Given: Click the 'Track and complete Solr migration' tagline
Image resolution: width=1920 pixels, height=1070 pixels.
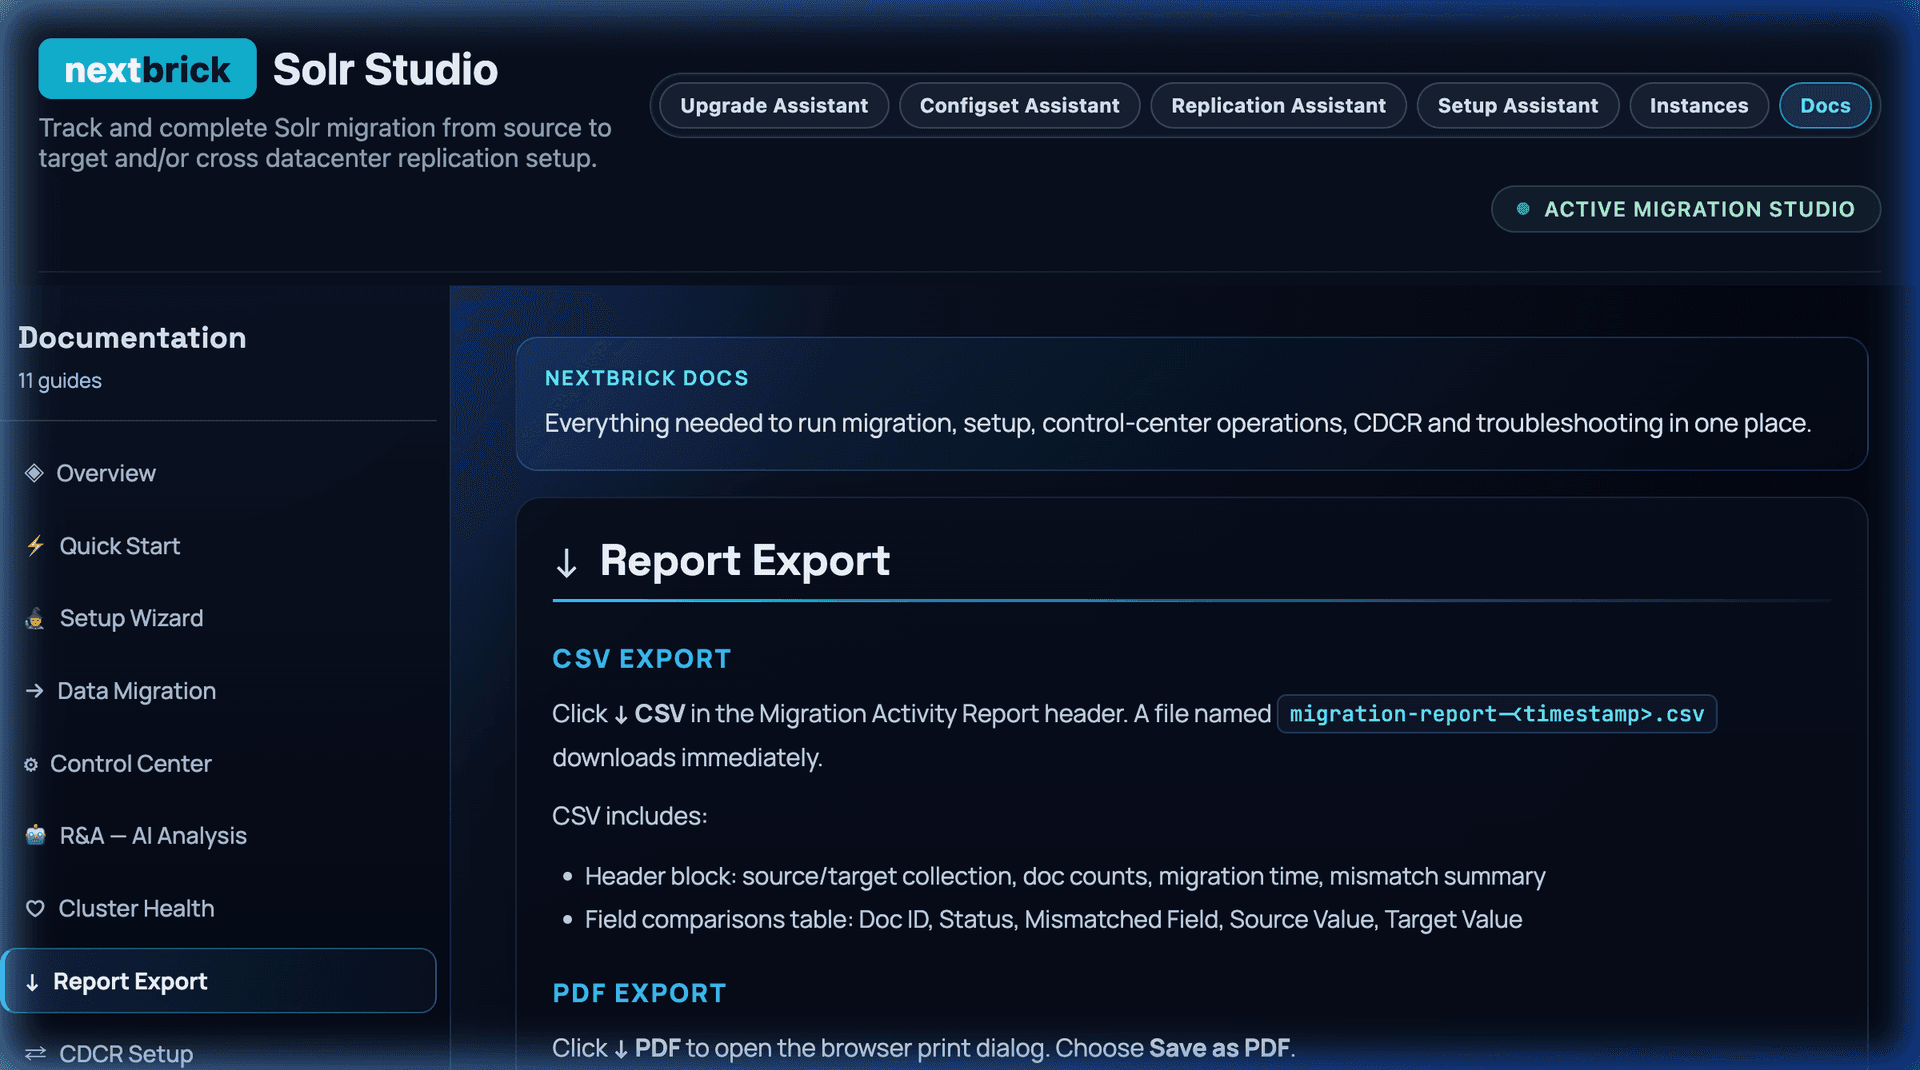Looking at the screenshot, I should point(325,143).
